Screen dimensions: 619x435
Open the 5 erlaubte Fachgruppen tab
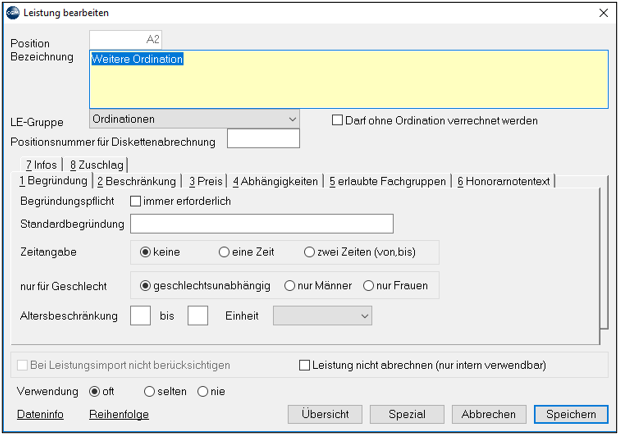tap(388, 181)
